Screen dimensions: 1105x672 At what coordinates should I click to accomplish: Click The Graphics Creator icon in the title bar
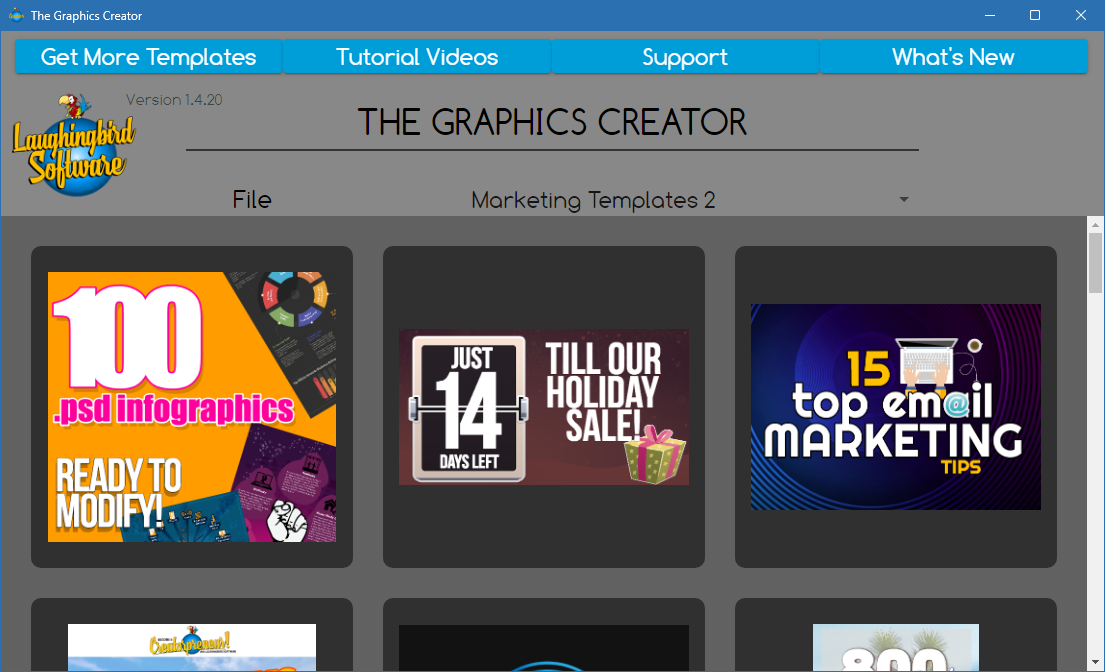(14, 15)
